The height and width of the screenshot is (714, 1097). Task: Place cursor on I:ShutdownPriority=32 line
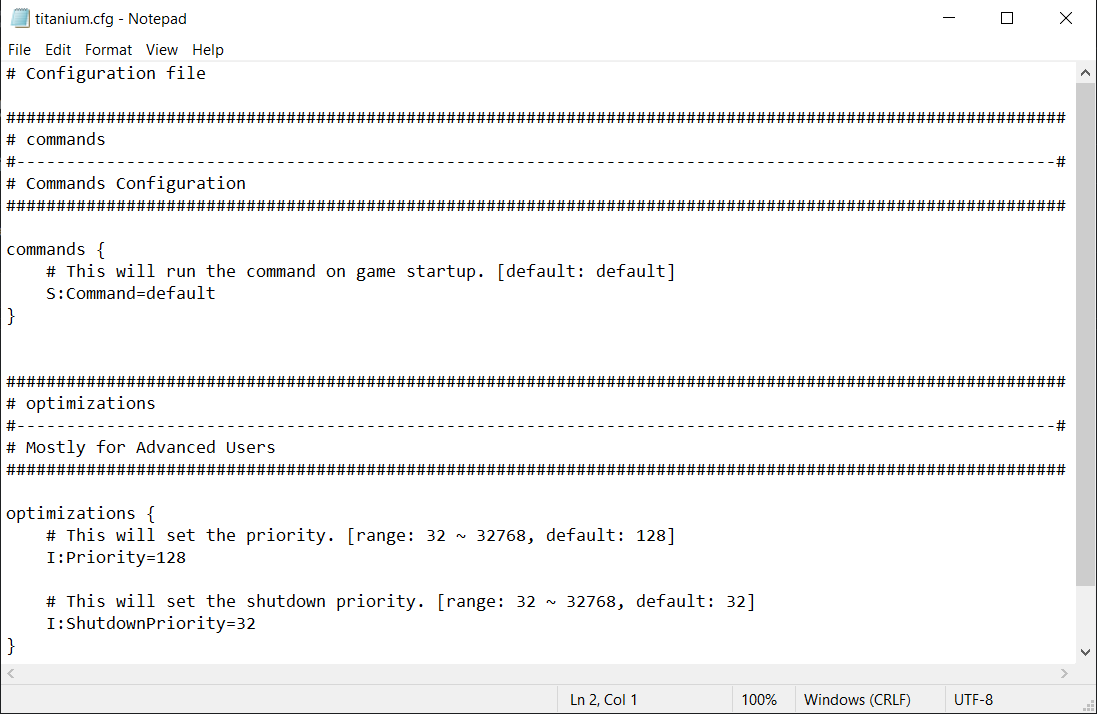pos(150,624)
